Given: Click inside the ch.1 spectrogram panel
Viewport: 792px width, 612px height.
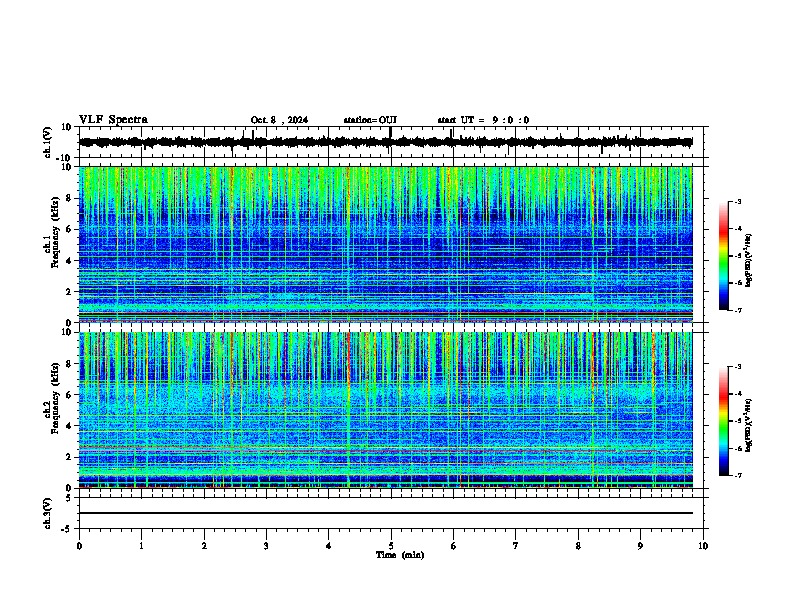Looking at the screenshot, I should [386, 244].
